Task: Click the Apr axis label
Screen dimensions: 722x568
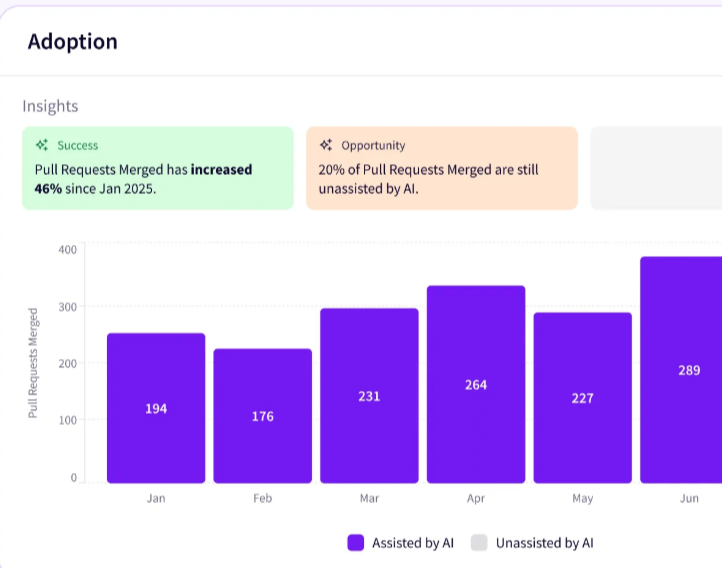Action: point(476,498)
